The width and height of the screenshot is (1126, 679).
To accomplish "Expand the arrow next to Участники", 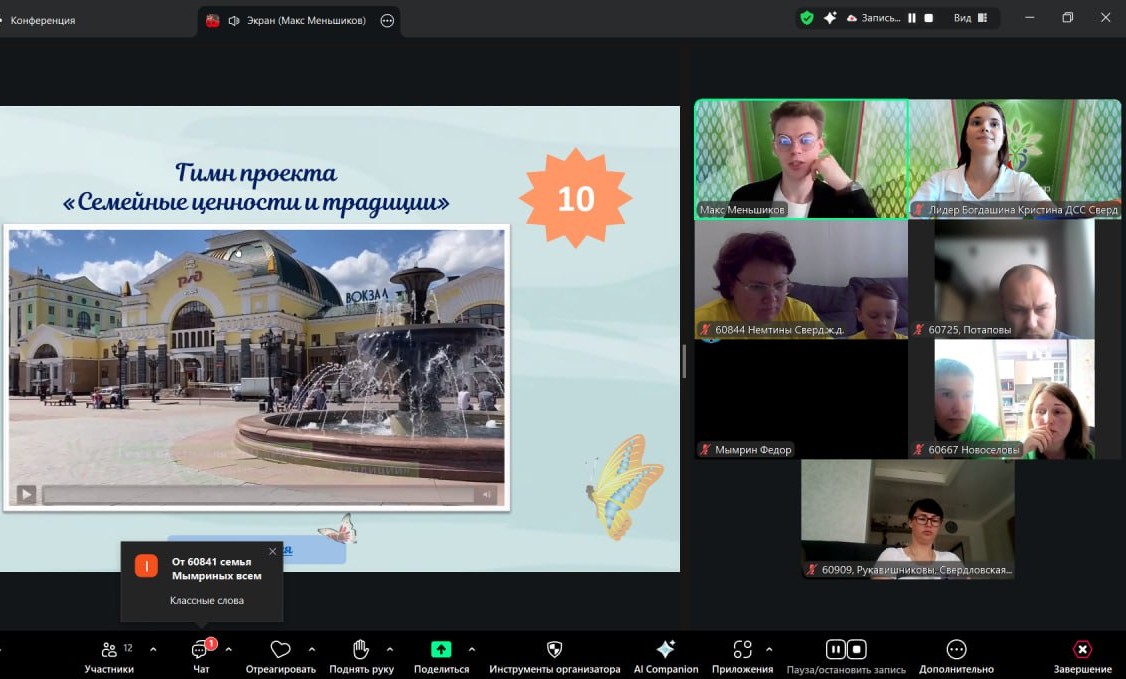I will point(153,649).
